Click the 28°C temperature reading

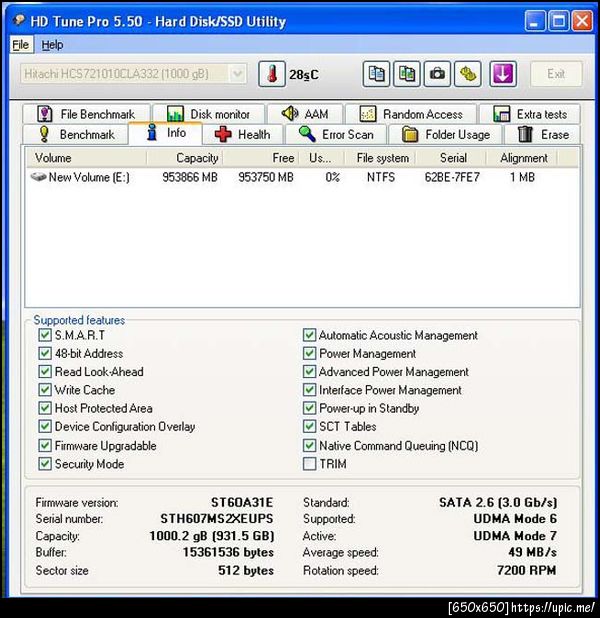click(x=304, y=74)
